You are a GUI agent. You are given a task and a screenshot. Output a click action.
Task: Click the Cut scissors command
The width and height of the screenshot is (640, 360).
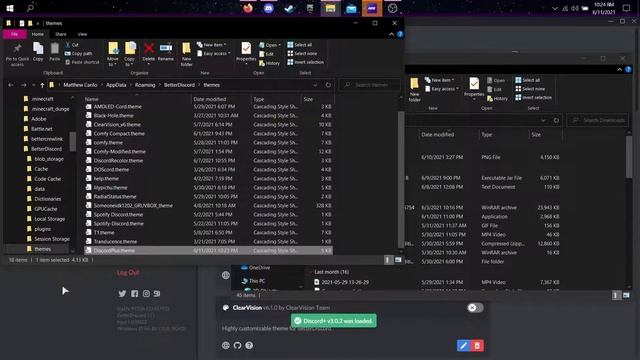point(72,44)
